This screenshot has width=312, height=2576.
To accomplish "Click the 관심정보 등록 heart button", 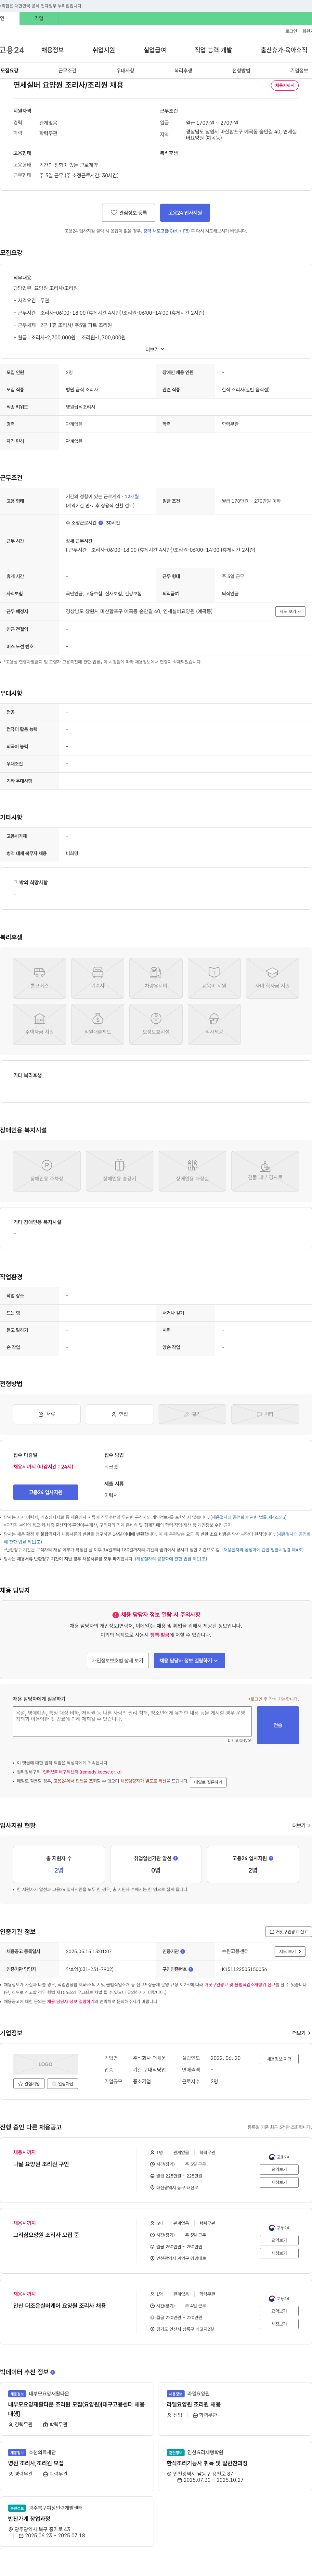I will tap(128, 213).
